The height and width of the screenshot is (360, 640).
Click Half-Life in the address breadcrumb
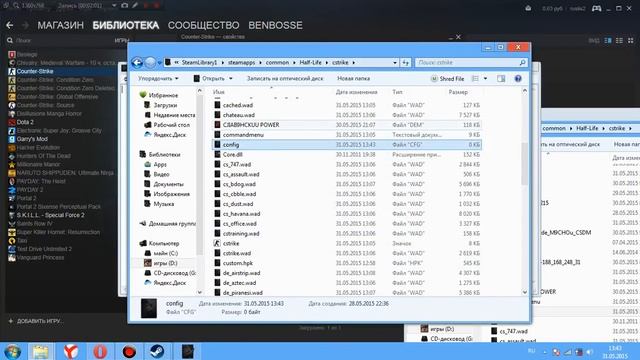click(310, 62)
